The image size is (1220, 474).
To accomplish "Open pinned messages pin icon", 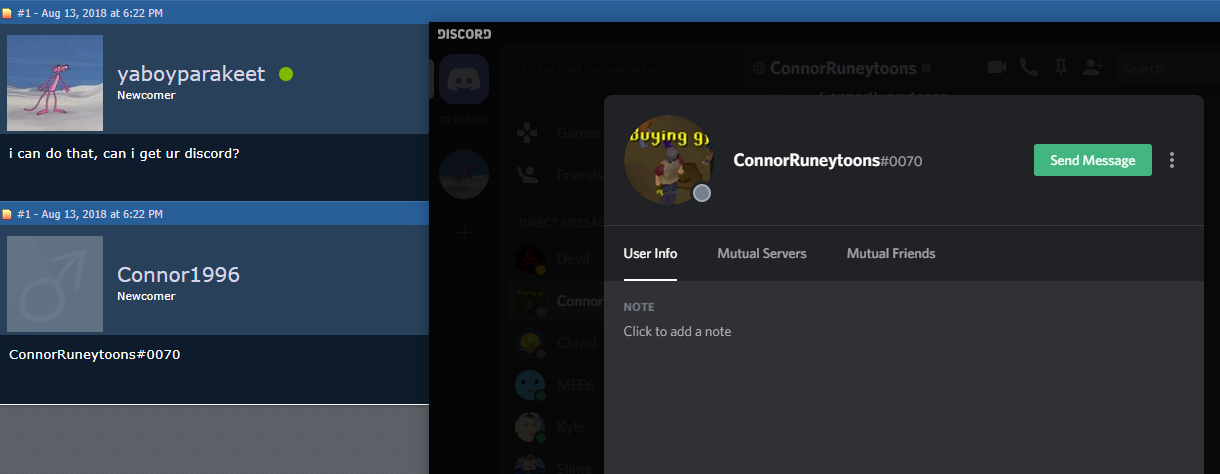I will pos(1060,67).
